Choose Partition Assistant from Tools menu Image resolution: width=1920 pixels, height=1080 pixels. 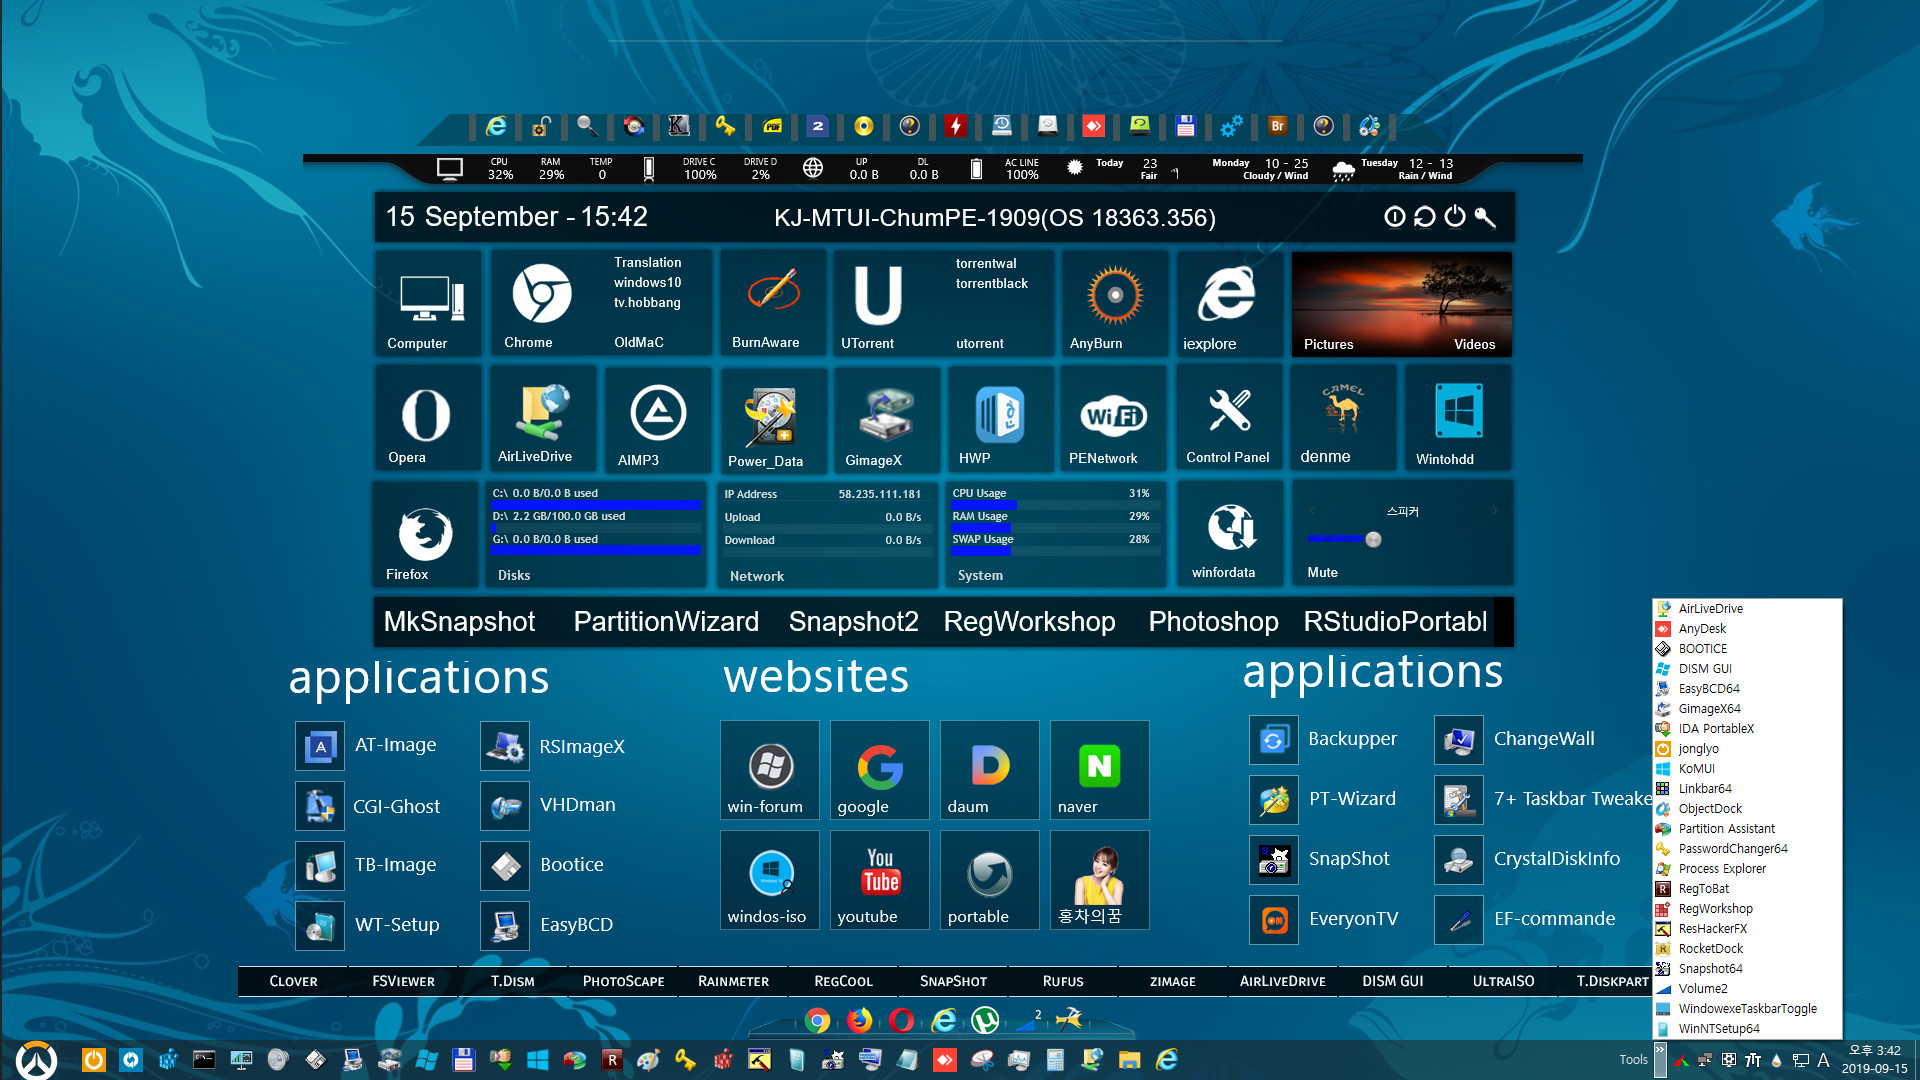(x=1746, y=829)
